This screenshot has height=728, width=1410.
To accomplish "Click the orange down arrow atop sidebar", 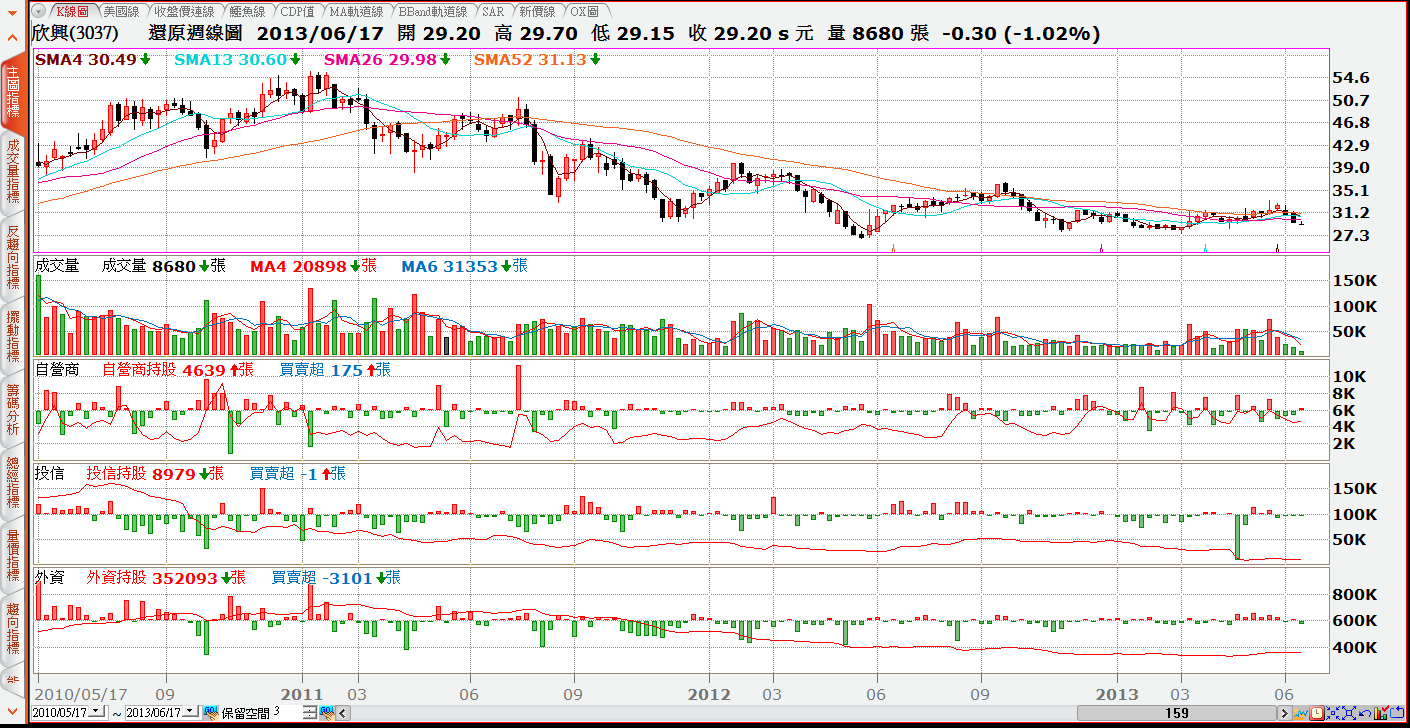I will (x=12, y=13).
